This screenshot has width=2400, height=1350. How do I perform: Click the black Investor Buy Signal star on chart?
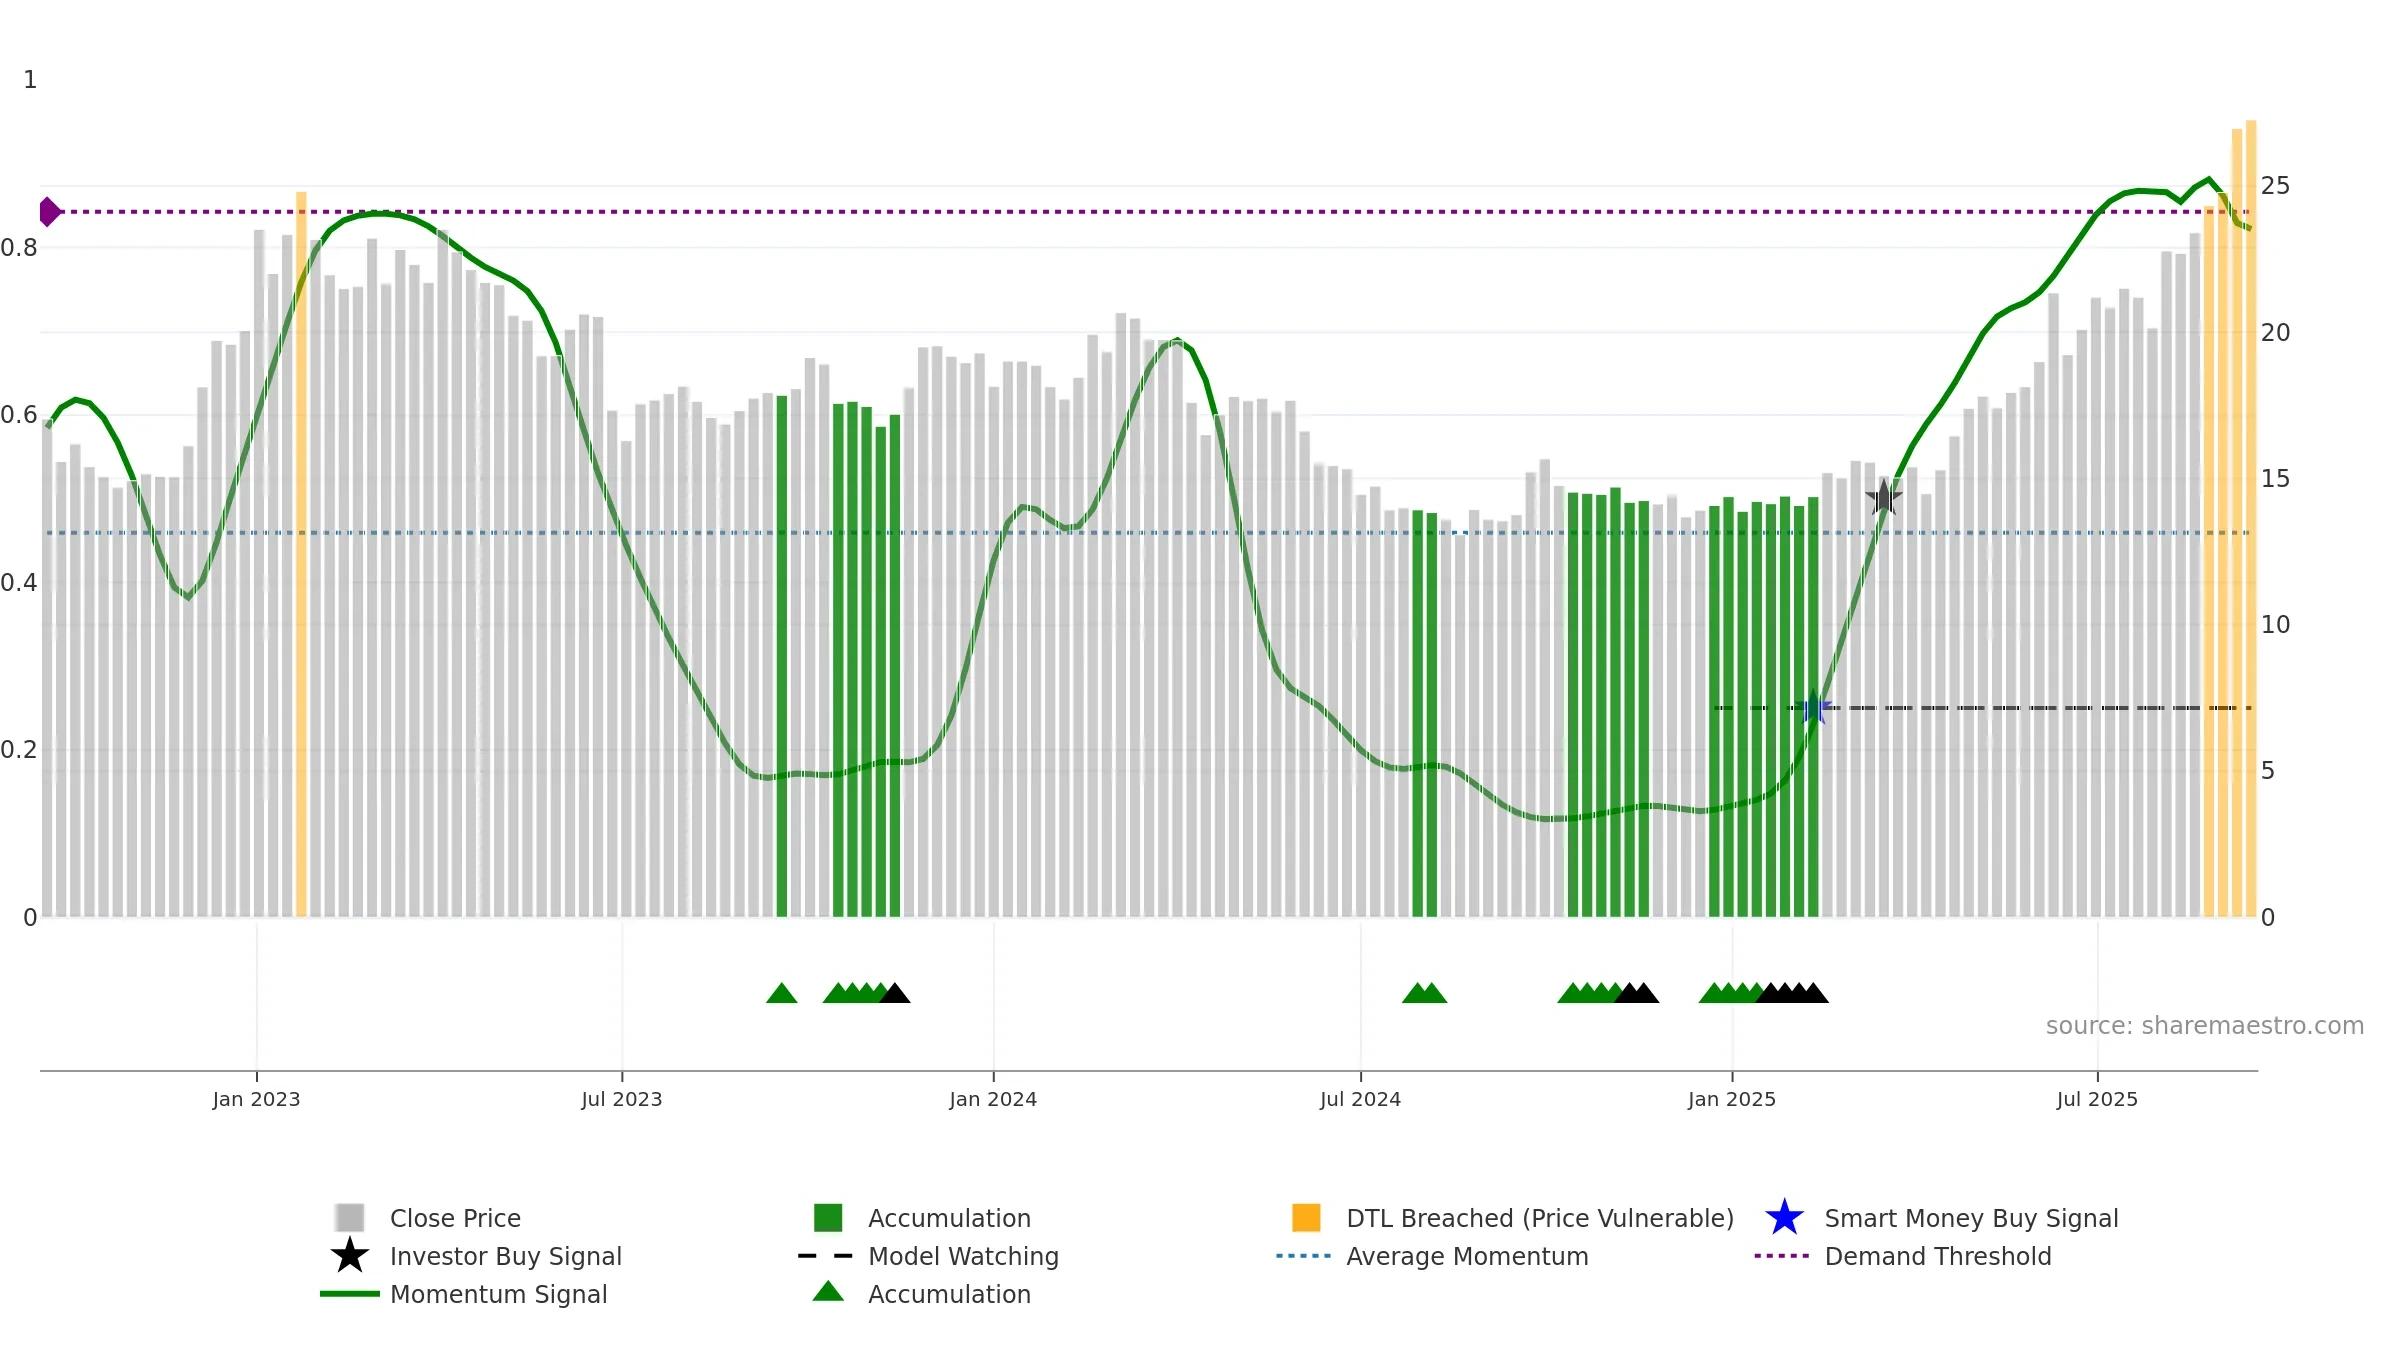coord(1884,497)
